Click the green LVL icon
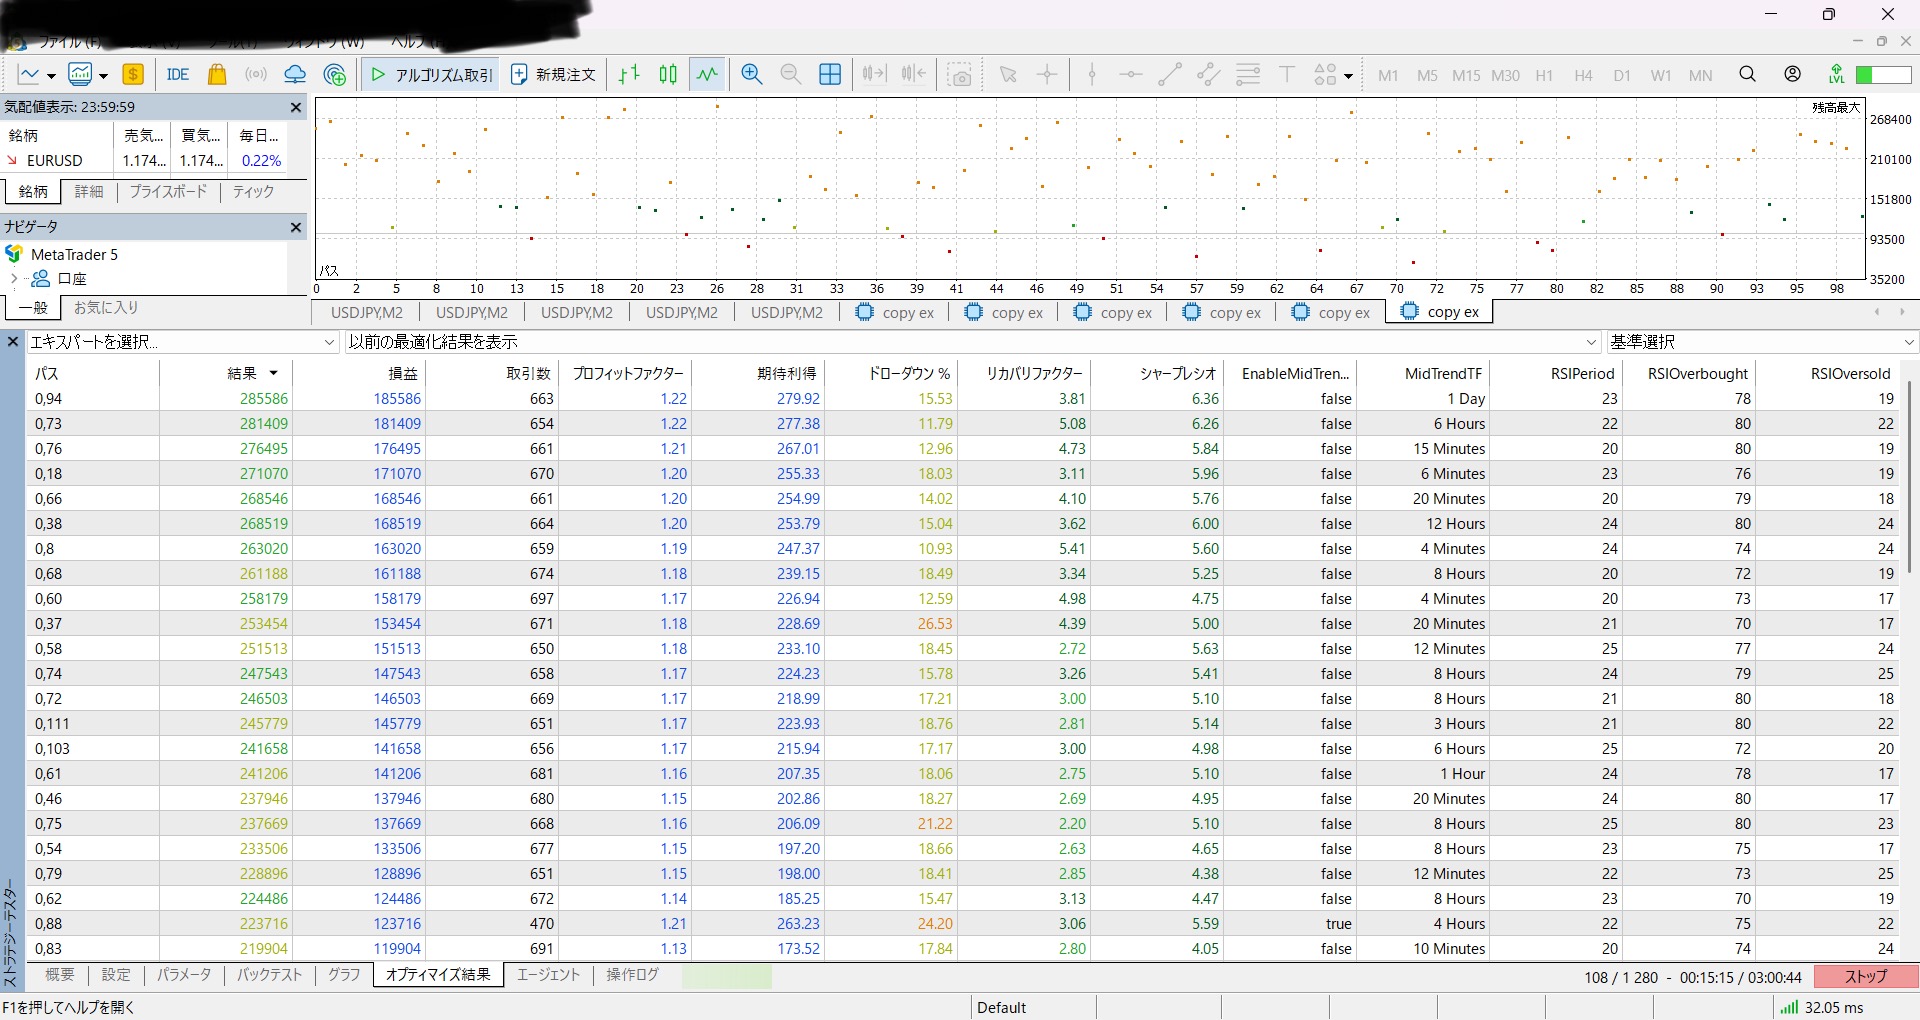 pos(1836,74)
